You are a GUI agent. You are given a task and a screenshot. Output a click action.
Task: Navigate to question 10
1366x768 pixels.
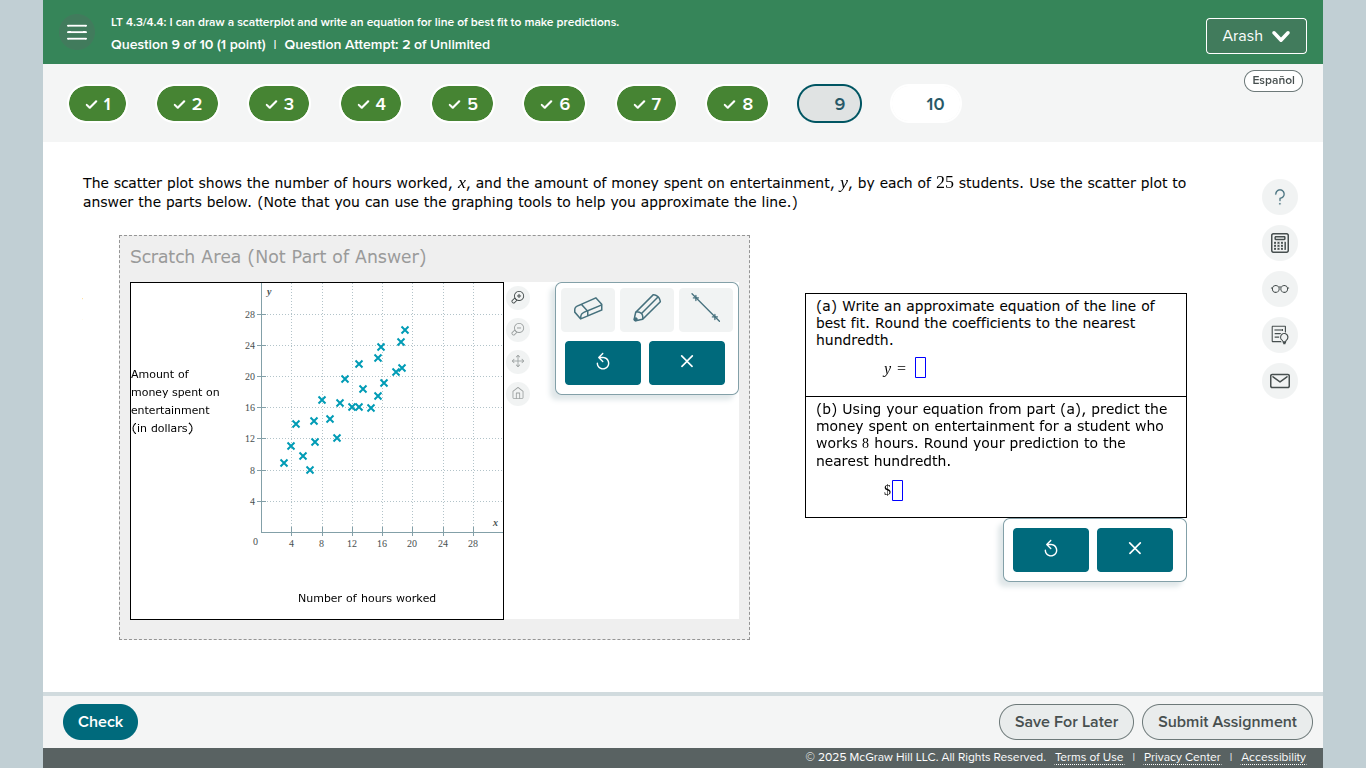(x=925, y=103)
